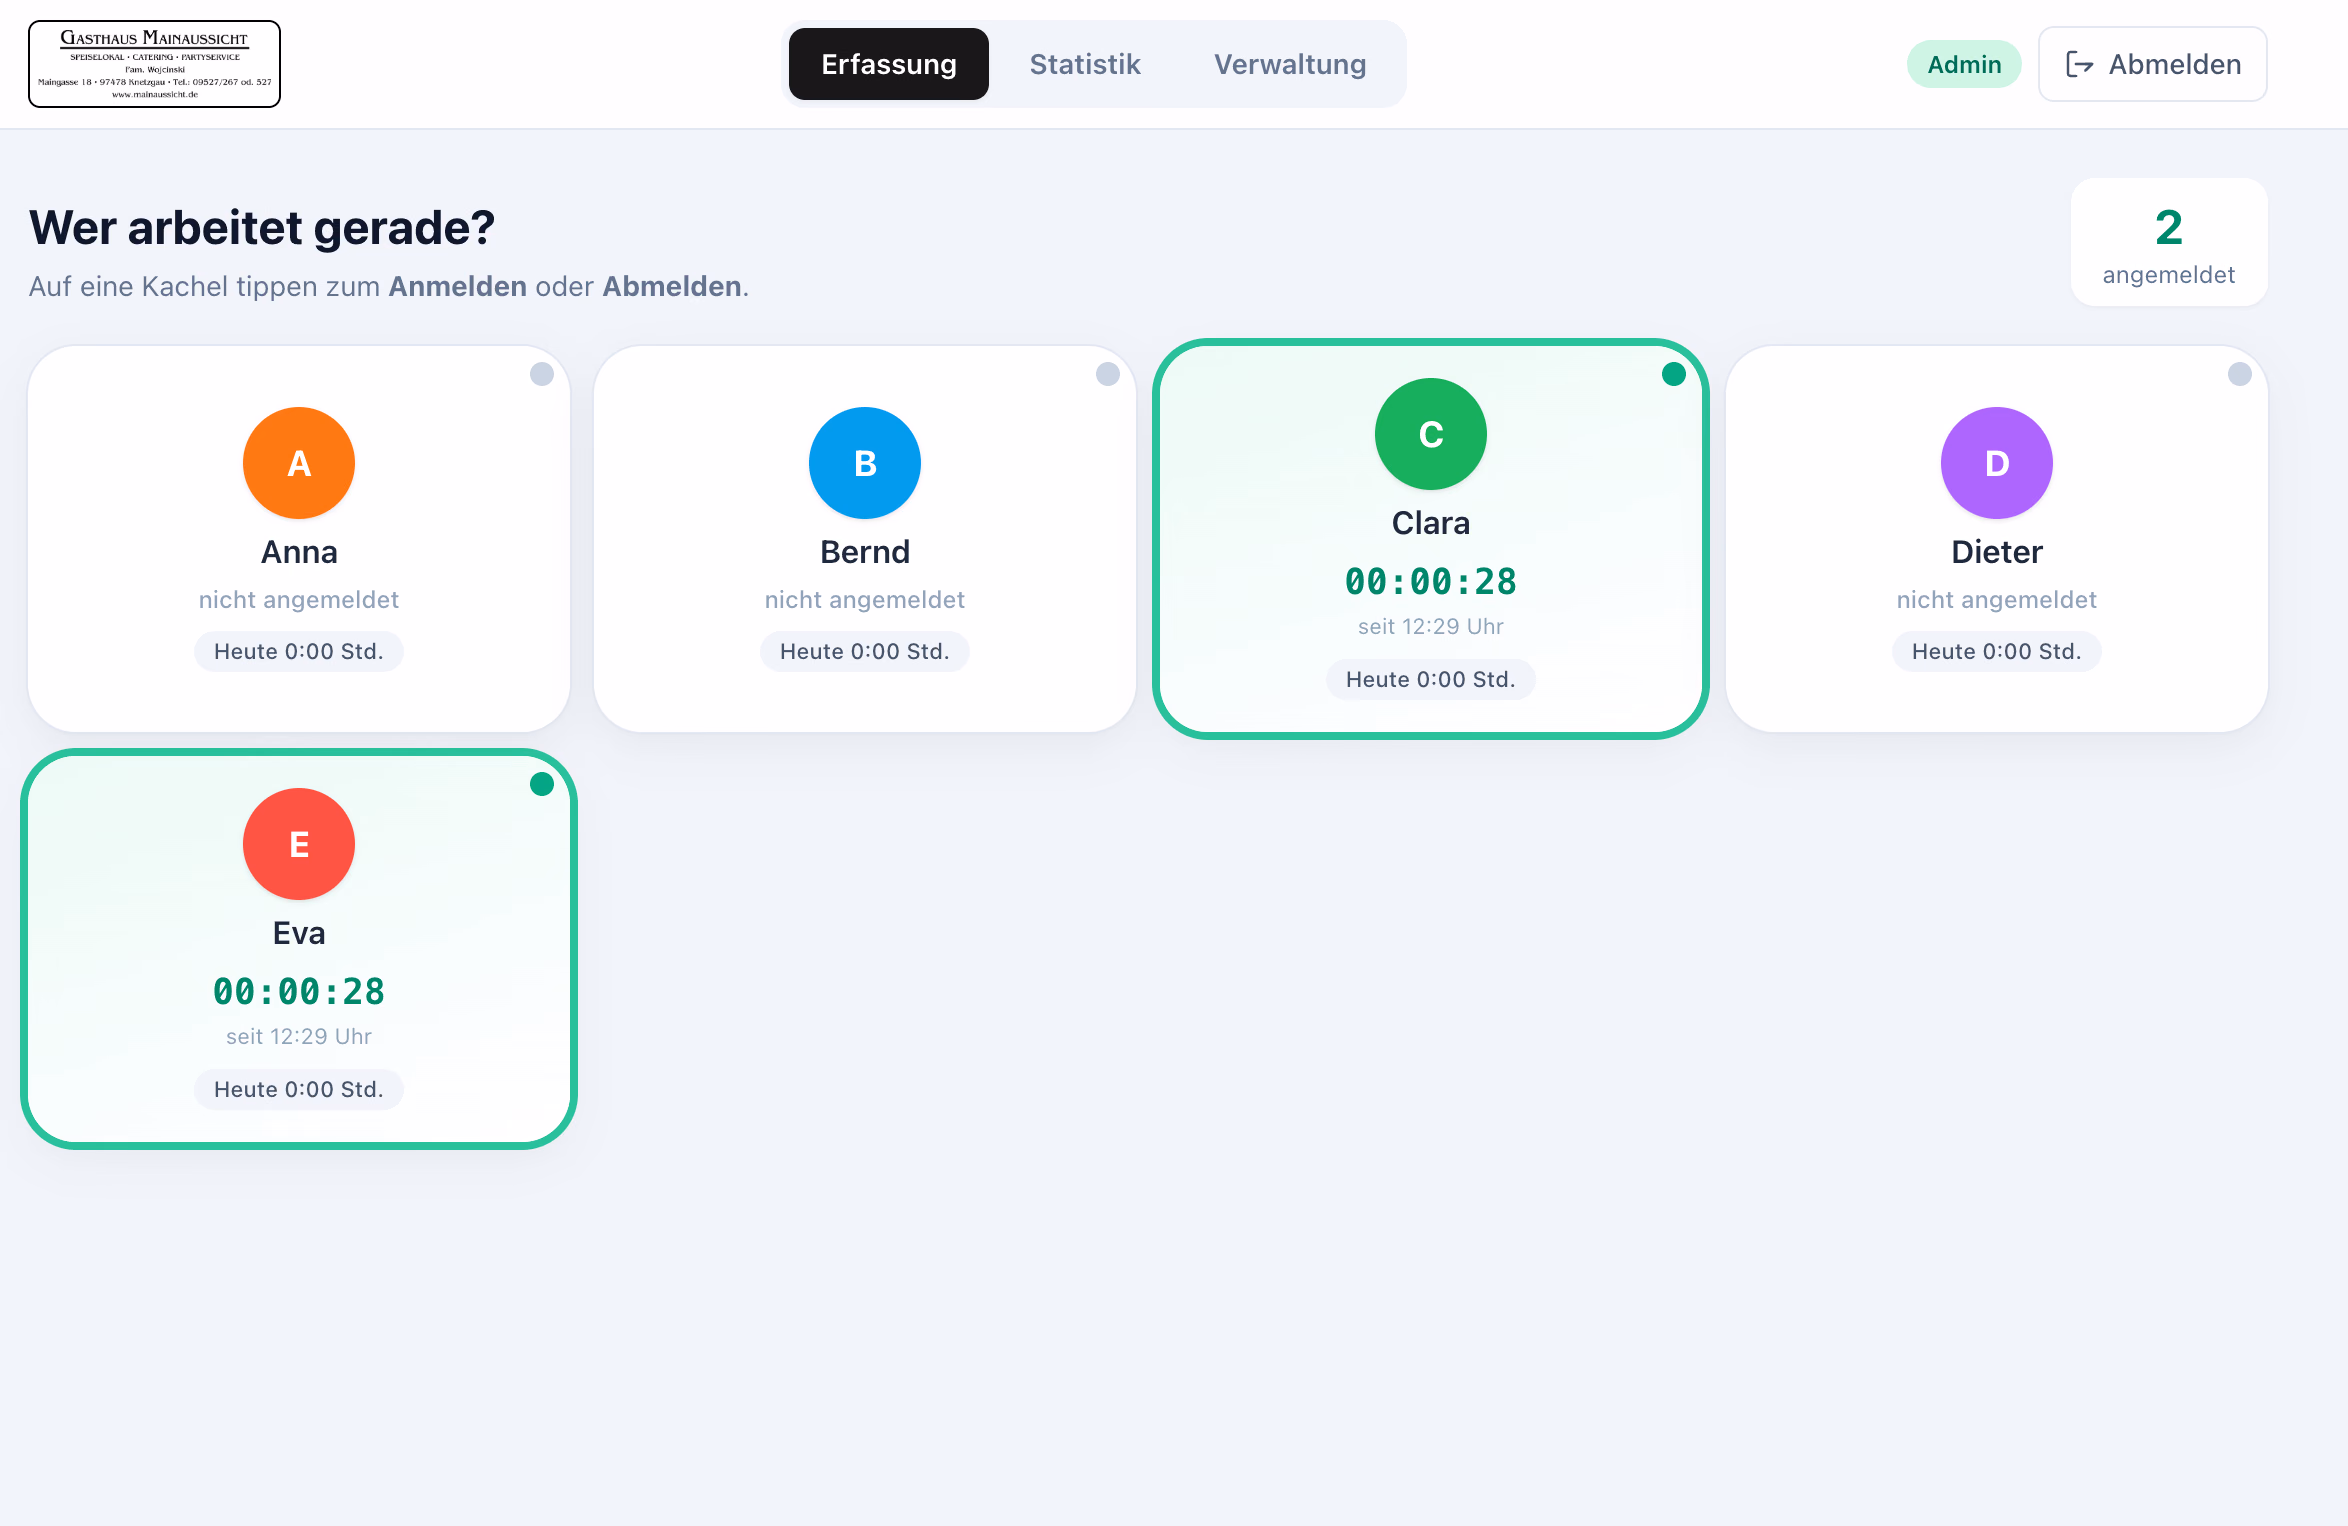Click the bold word 'Anmelden' in the instruction text

(458, 286)
